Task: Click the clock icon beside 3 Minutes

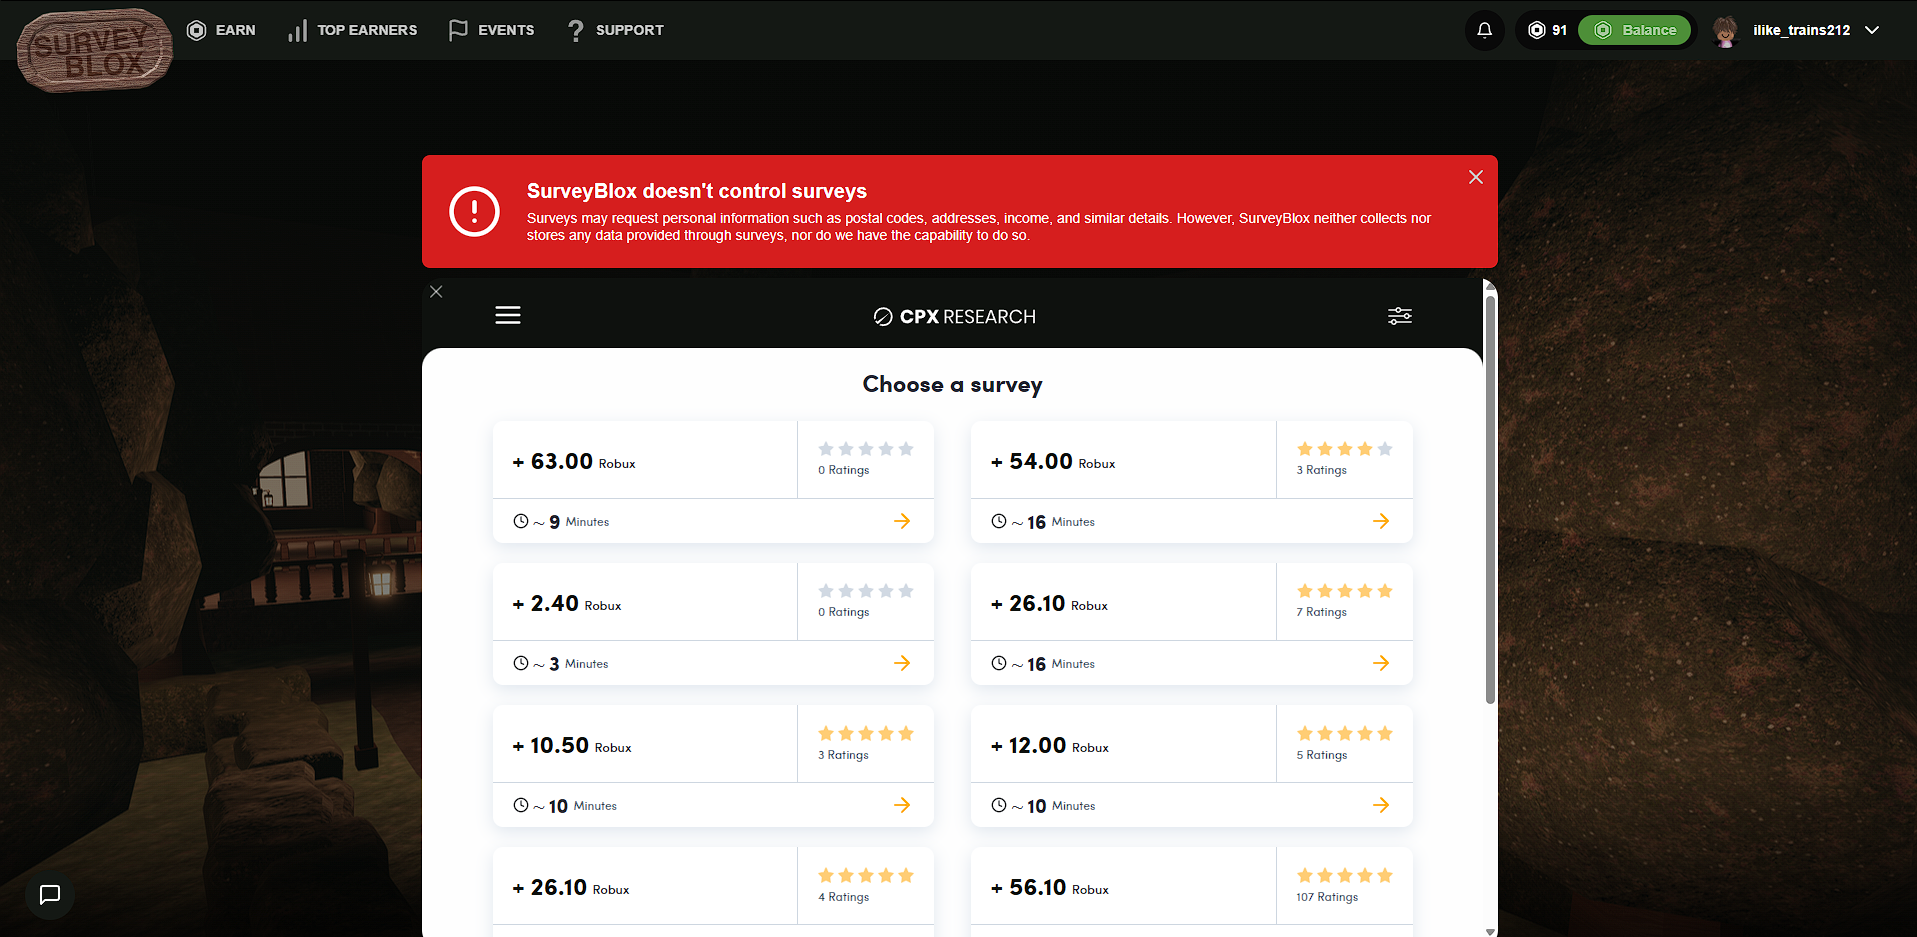Action: (521, 663)
